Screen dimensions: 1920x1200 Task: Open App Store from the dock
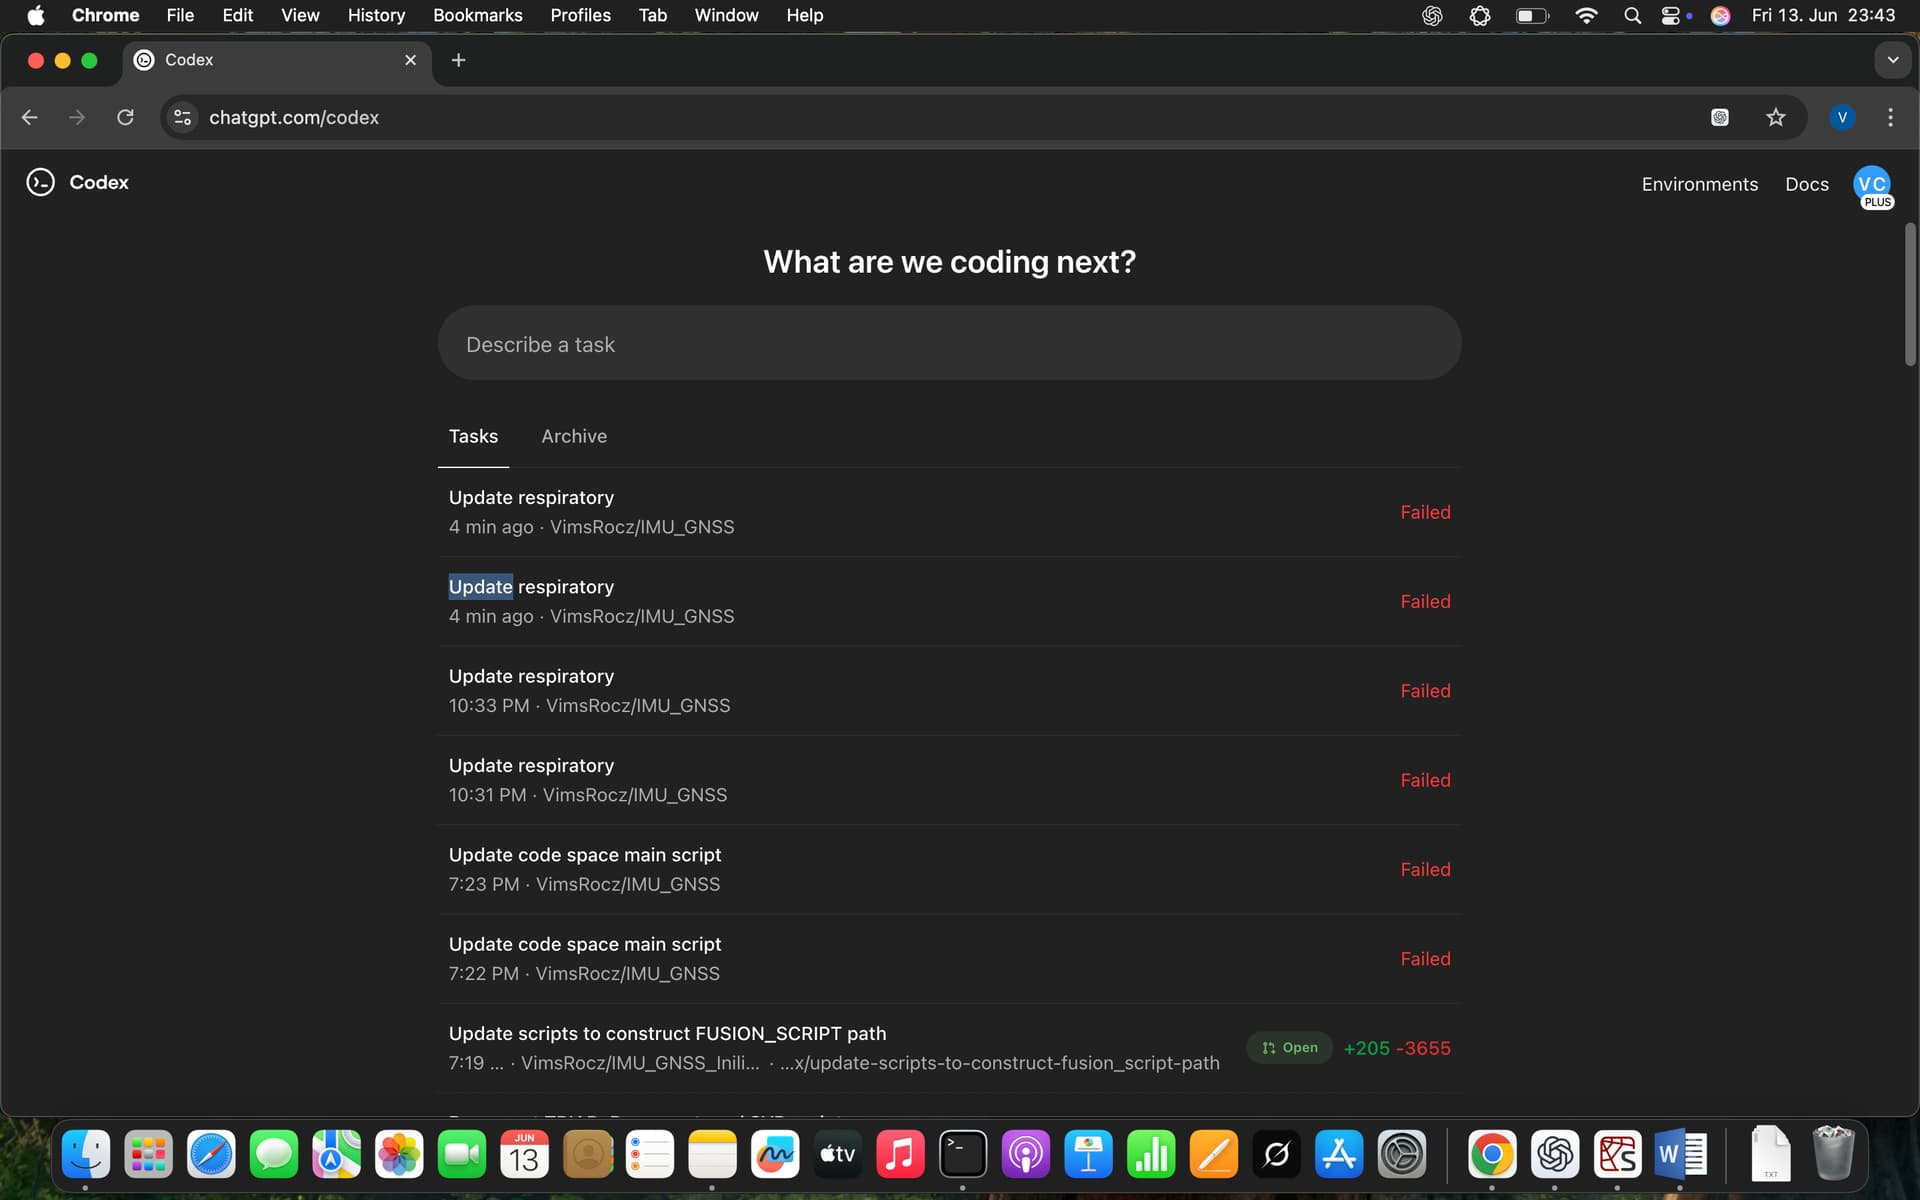pos(1339,1154)
